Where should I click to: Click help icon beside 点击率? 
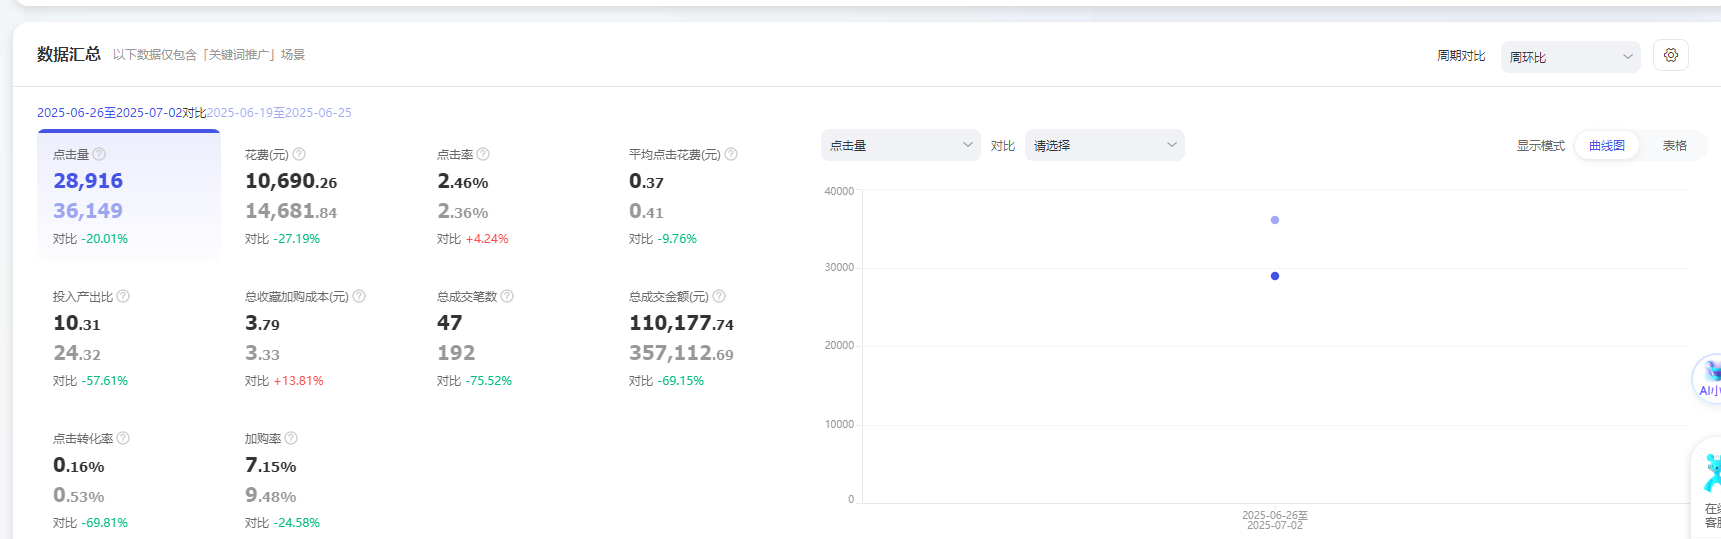coord(483,155)
